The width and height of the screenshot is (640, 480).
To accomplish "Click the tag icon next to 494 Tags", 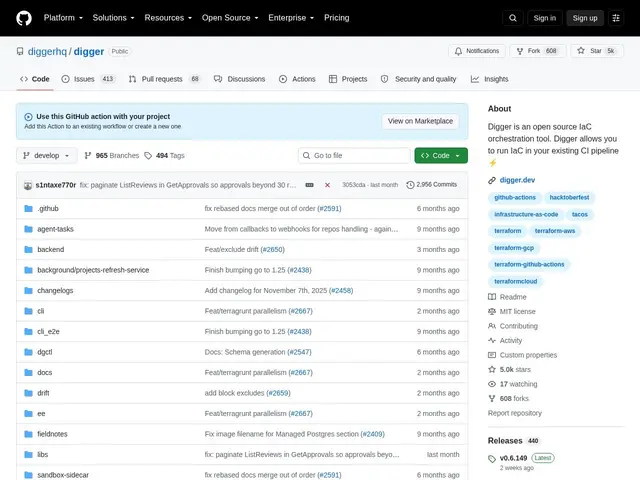I will click(148, 156).
